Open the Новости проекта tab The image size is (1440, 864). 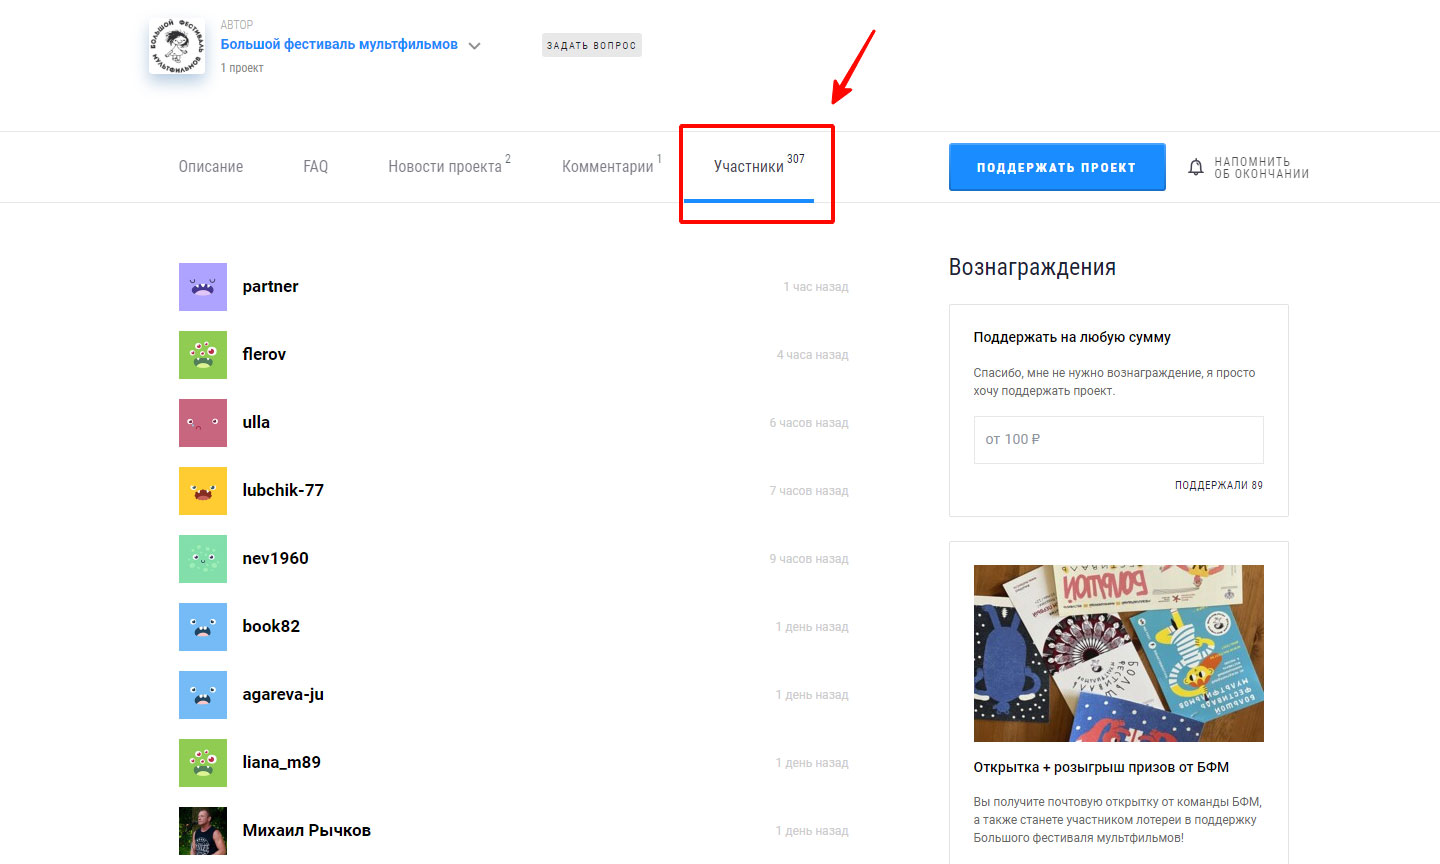click(x=445, y=167)
